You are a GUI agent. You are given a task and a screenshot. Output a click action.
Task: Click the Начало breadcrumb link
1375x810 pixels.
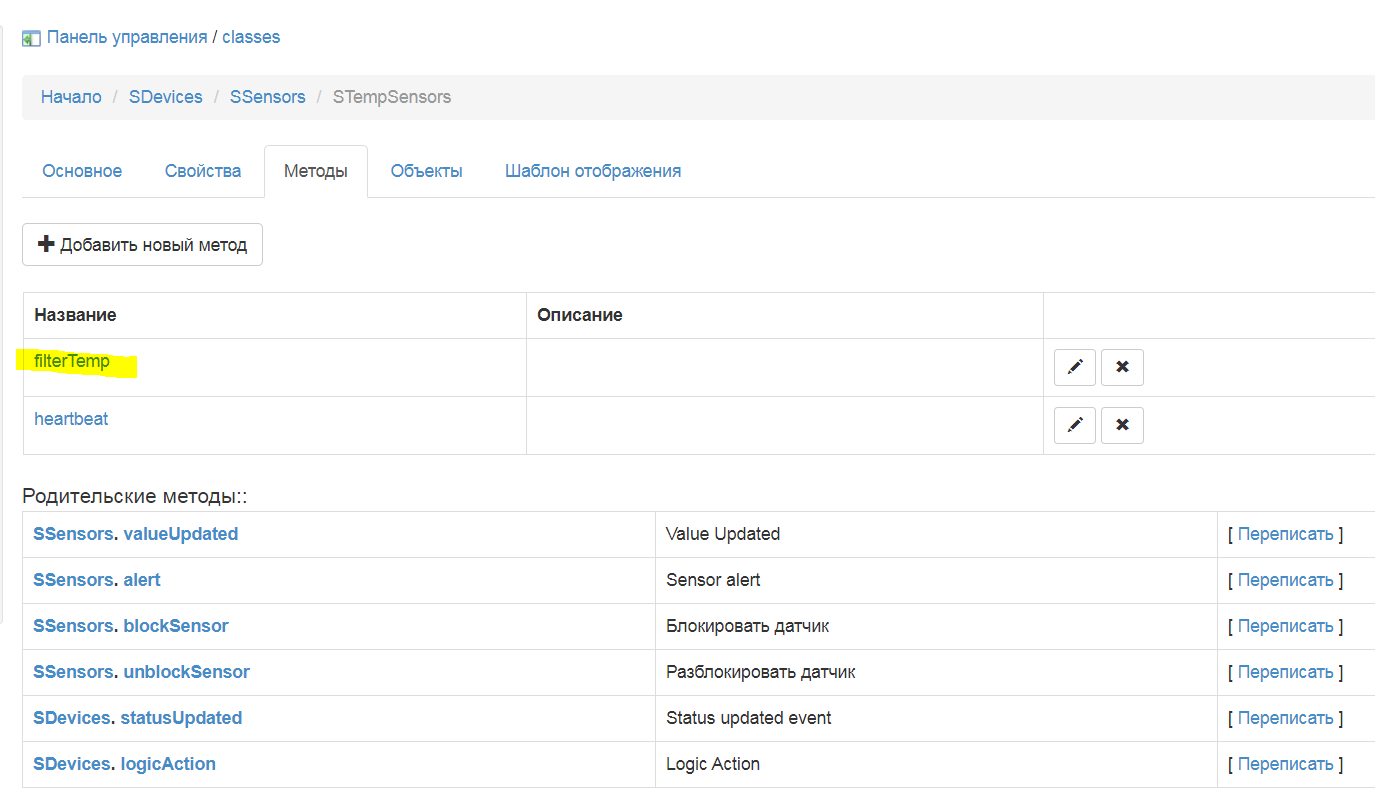[x=71, y=97]
